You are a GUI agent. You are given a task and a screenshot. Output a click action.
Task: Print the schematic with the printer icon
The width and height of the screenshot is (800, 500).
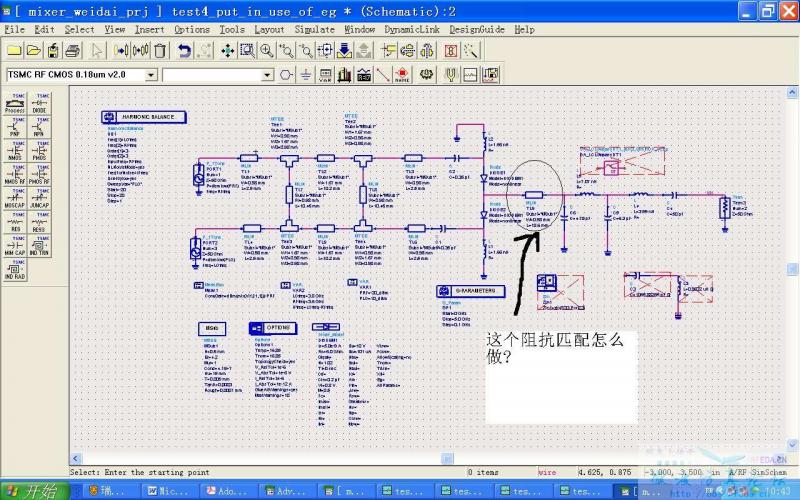click(x=72, y=51)
